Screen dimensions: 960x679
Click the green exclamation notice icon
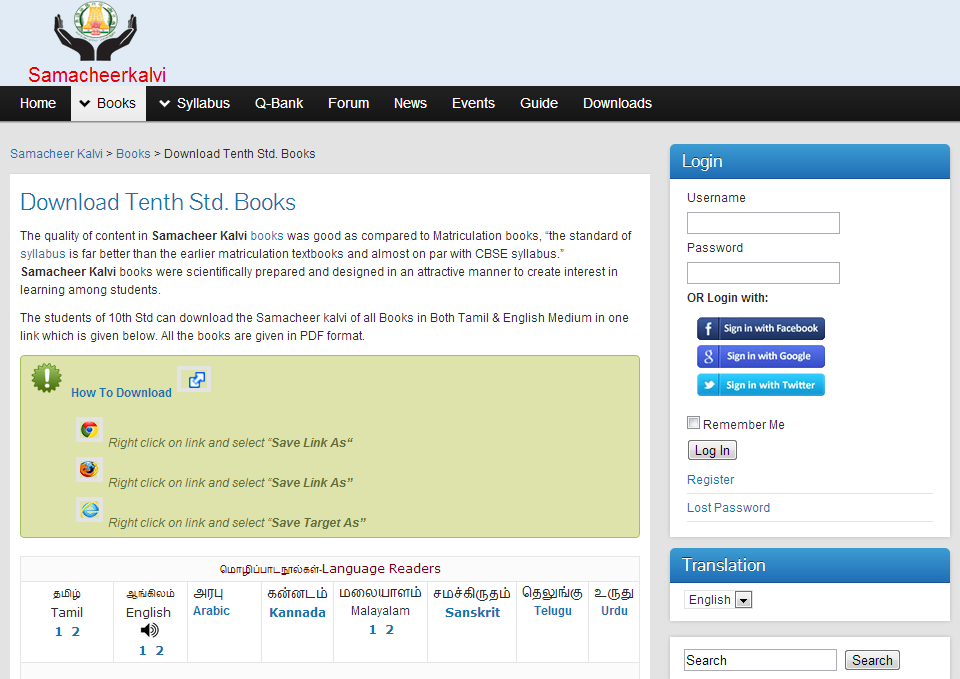(x=47, y=378)
